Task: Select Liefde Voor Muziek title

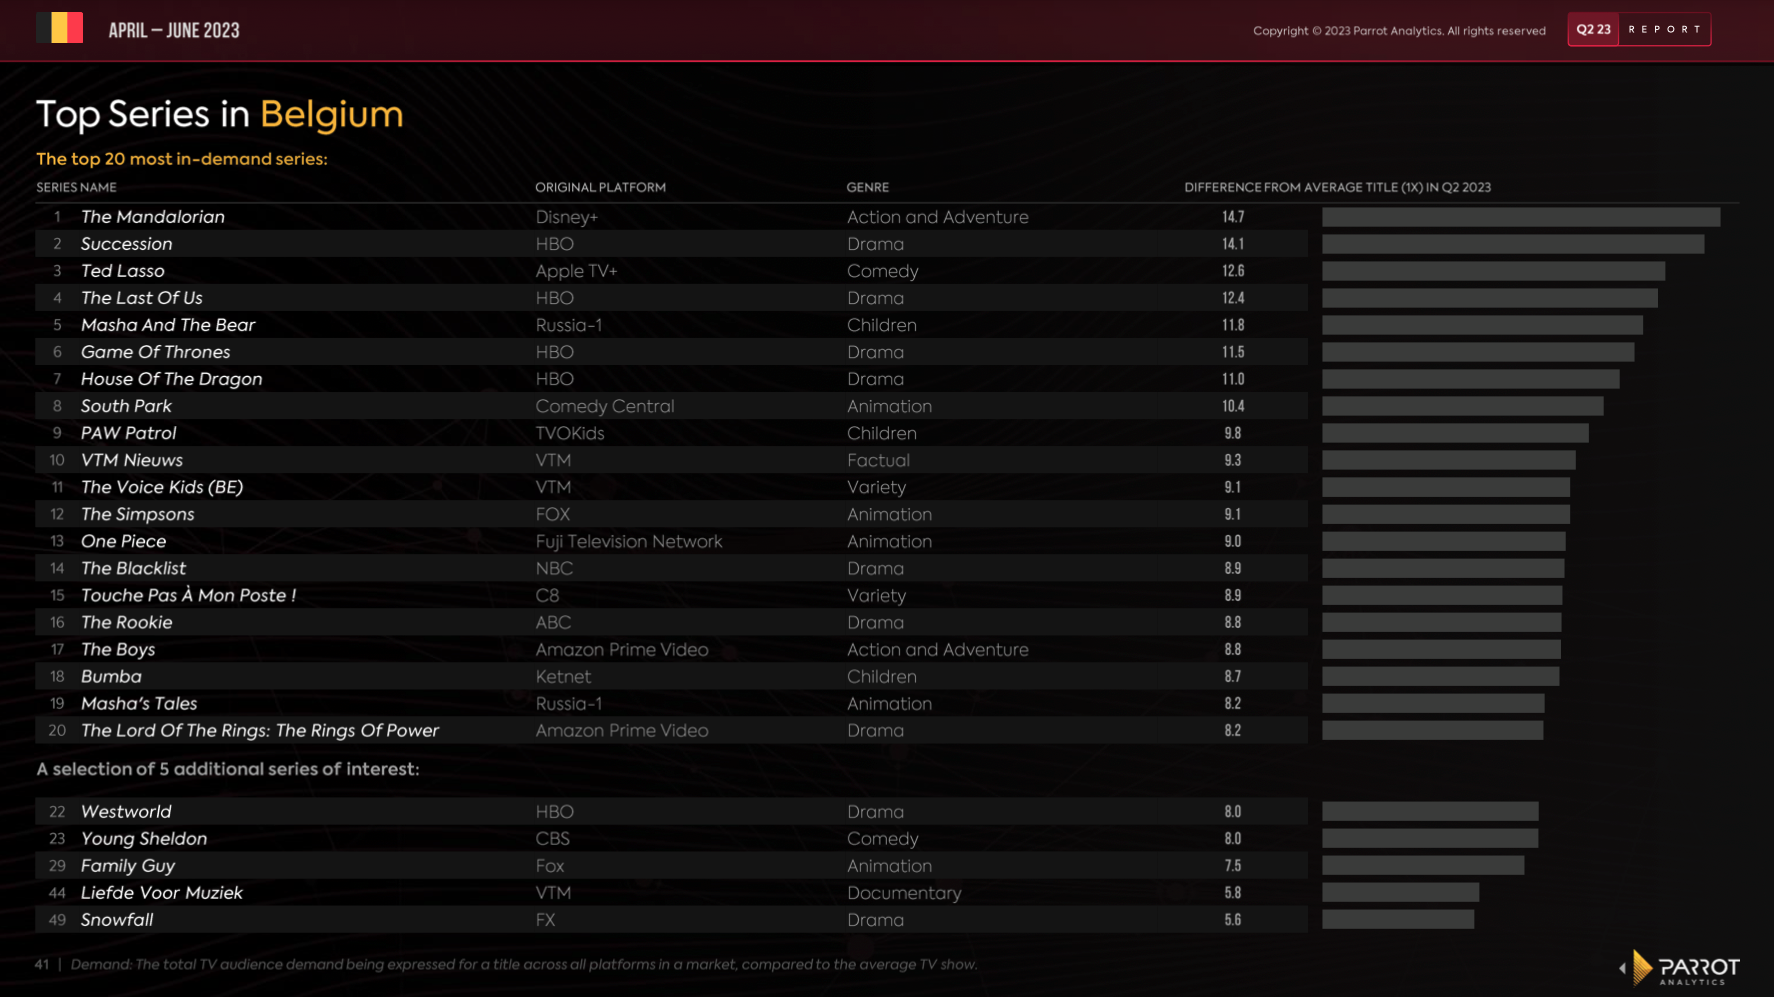Action: [x=161, y=893]
